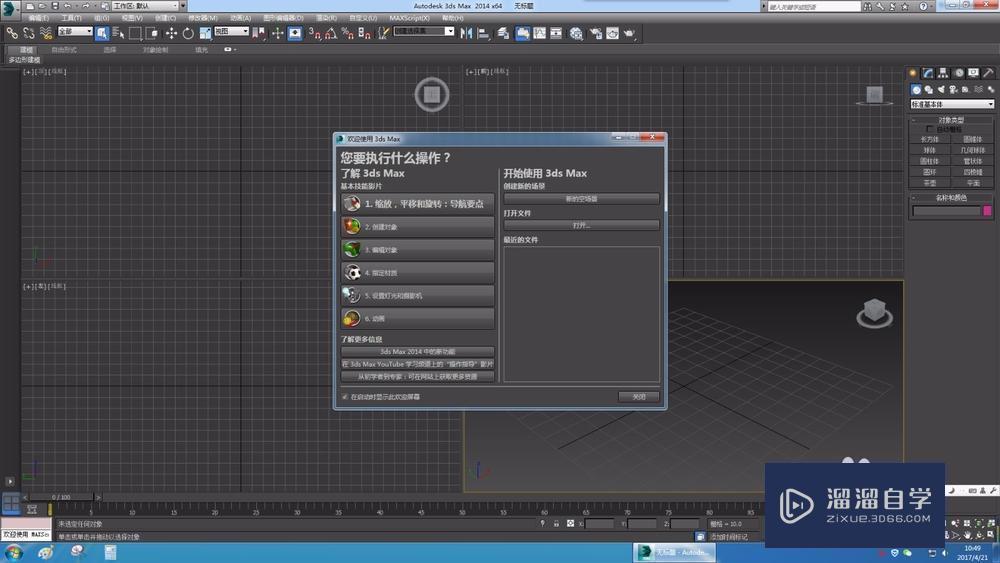Click the magenta object color swatch

987,210
